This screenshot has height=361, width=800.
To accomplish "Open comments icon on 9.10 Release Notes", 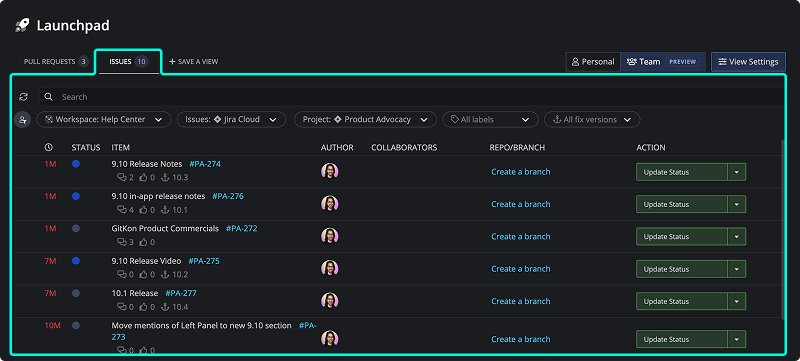I will coord(121,177).
